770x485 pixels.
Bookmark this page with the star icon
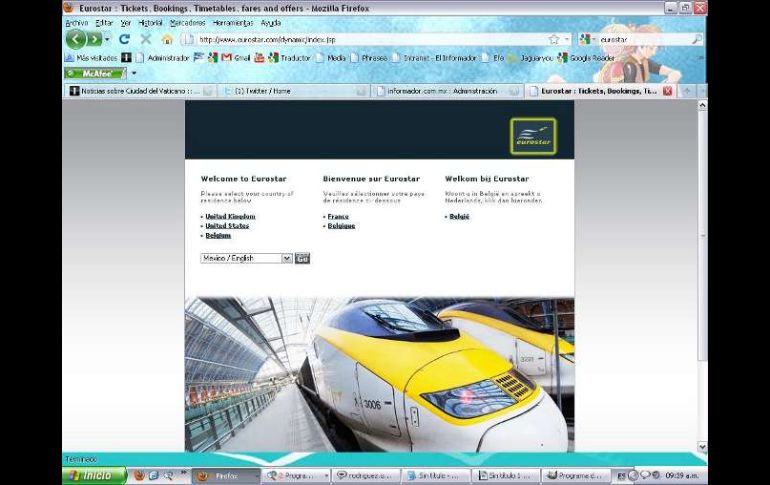coord(553,39)
